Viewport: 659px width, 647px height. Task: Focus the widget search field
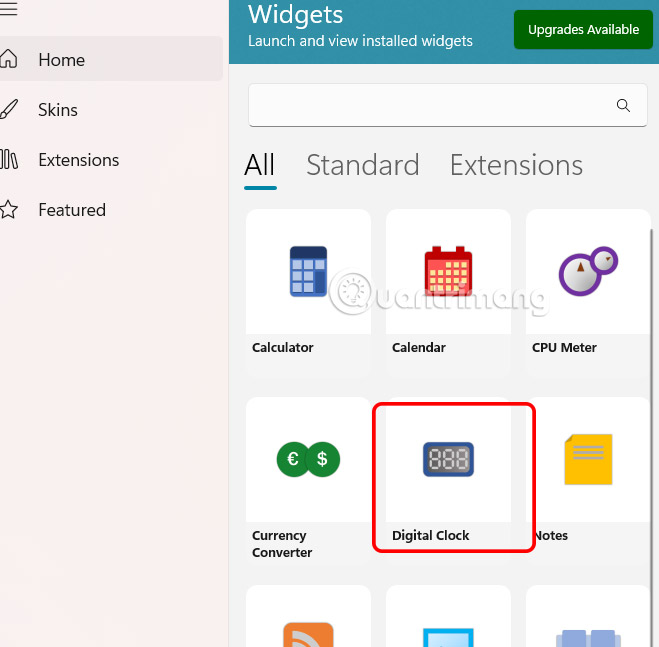click(x=430, y=106)
